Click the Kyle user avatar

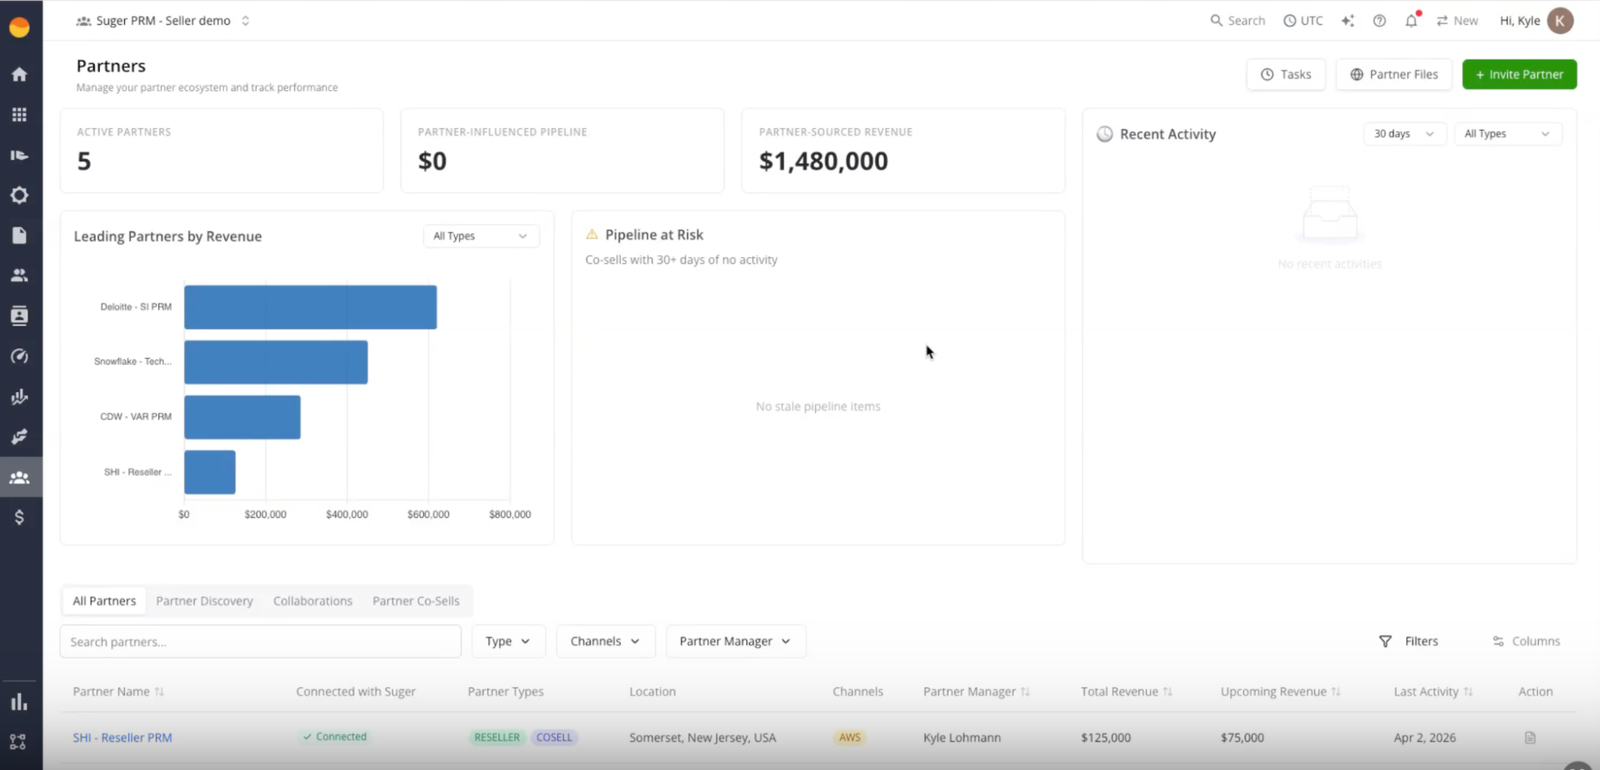(x=1560, y=20)
